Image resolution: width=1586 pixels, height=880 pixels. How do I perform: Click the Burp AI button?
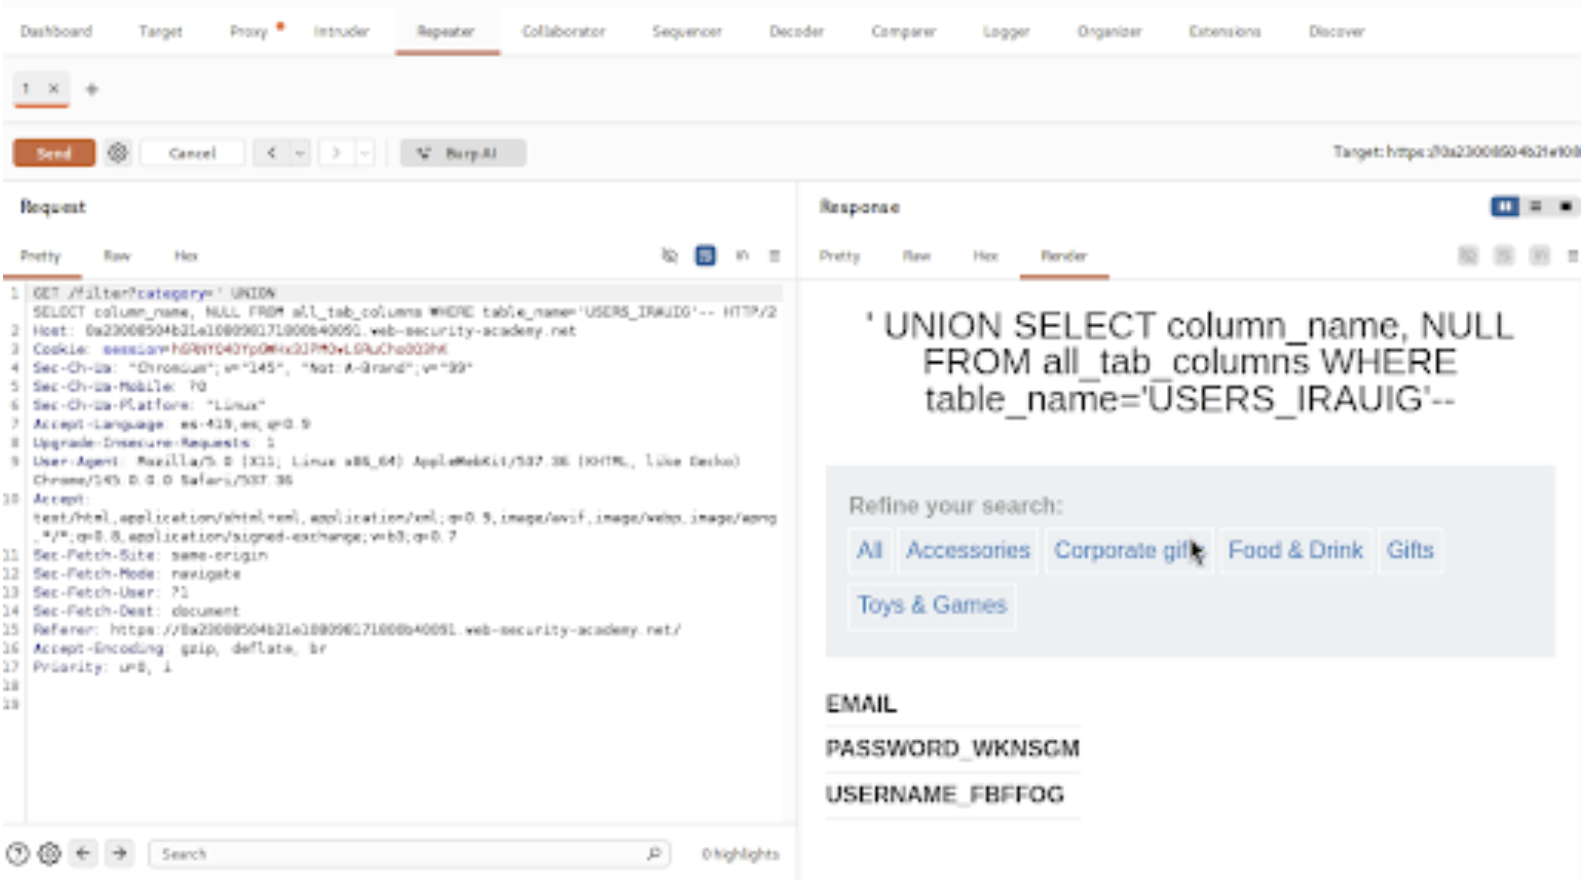(x=463, y=153)
